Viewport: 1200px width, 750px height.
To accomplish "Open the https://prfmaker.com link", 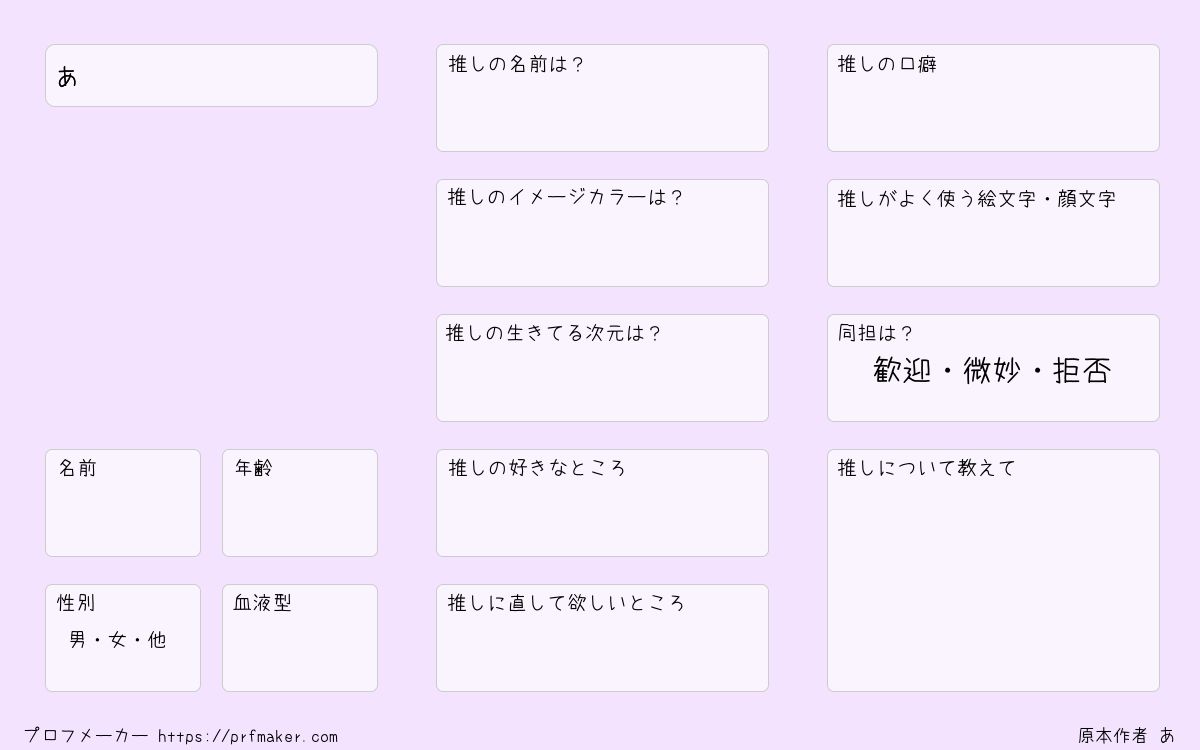I will coord(248,737).
